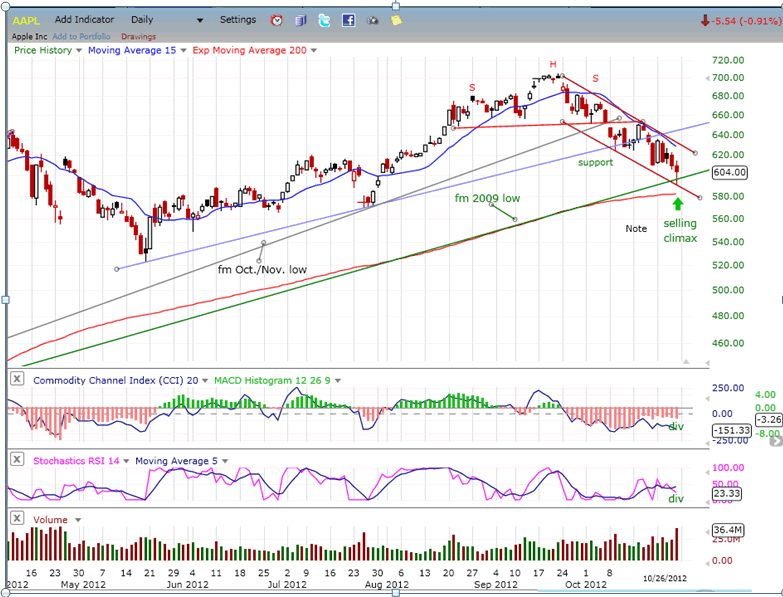Expand the Volume indicator dropdown arrow
The image size is (783, 597).
point(78,520)
